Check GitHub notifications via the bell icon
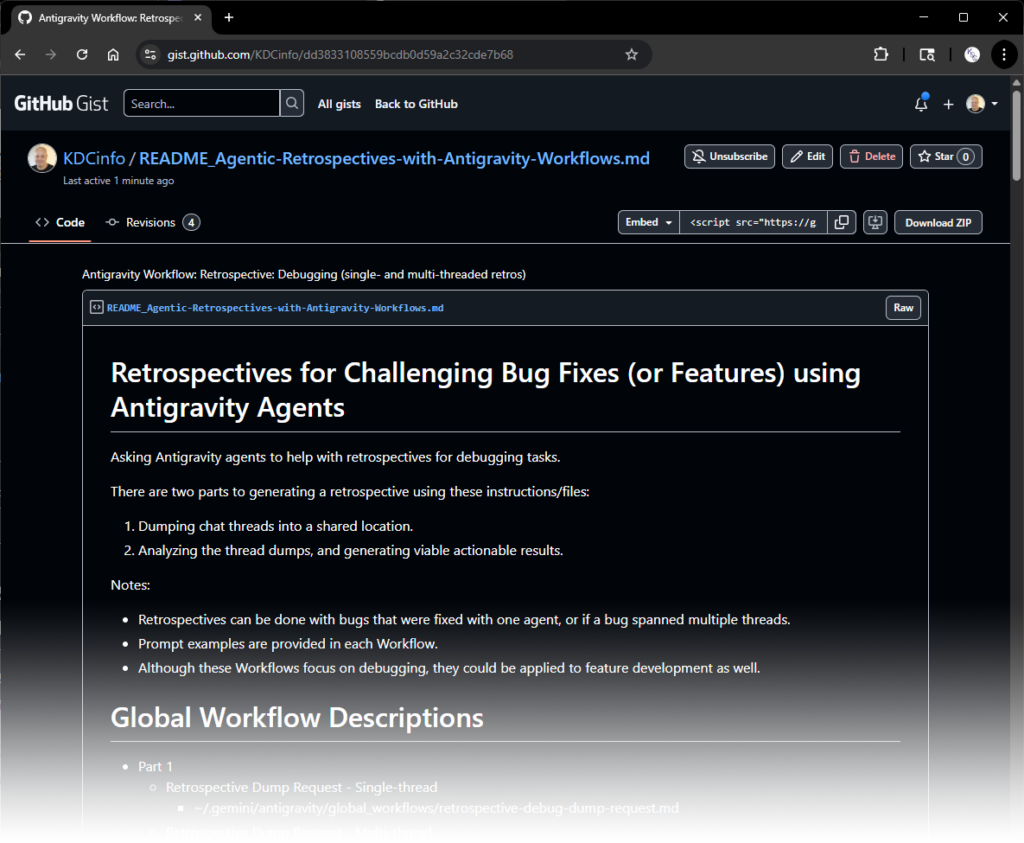The width and height of the screenshot is (1024, 843). [x=919, y=103]
